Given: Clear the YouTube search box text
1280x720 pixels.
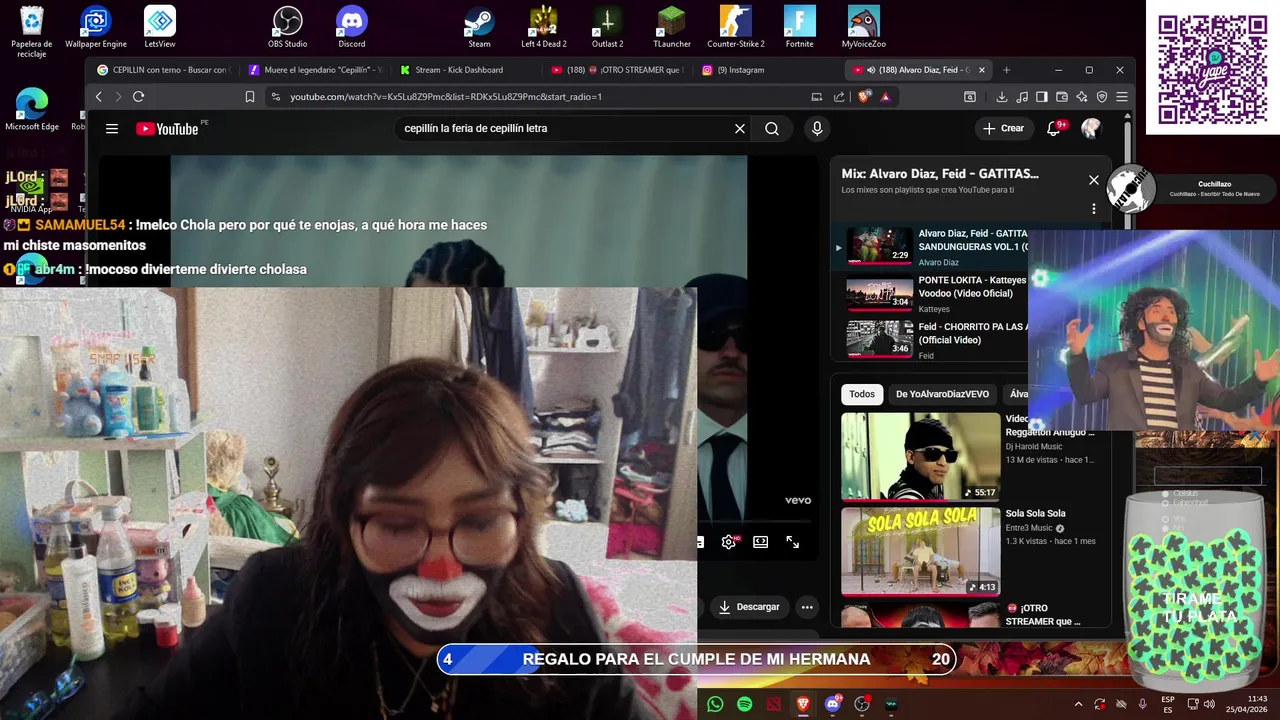Looking at the screenshot, I should (740, 129).
